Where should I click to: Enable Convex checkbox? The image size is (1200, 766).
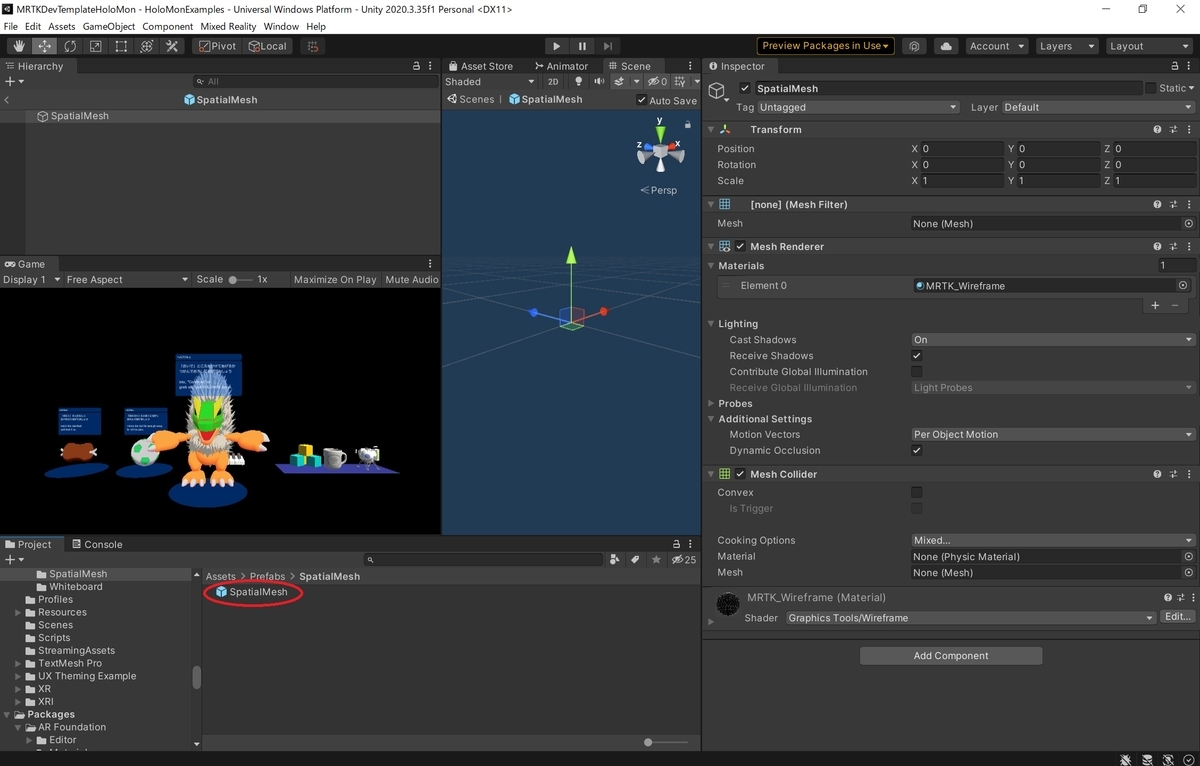point(917,493)
